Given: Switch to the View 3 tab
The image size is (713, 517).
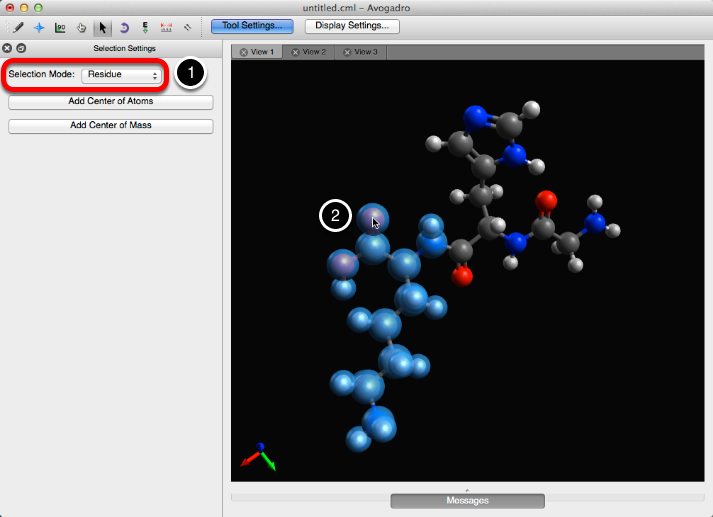Looking at the screenshot, I should (x=360, y=52).
